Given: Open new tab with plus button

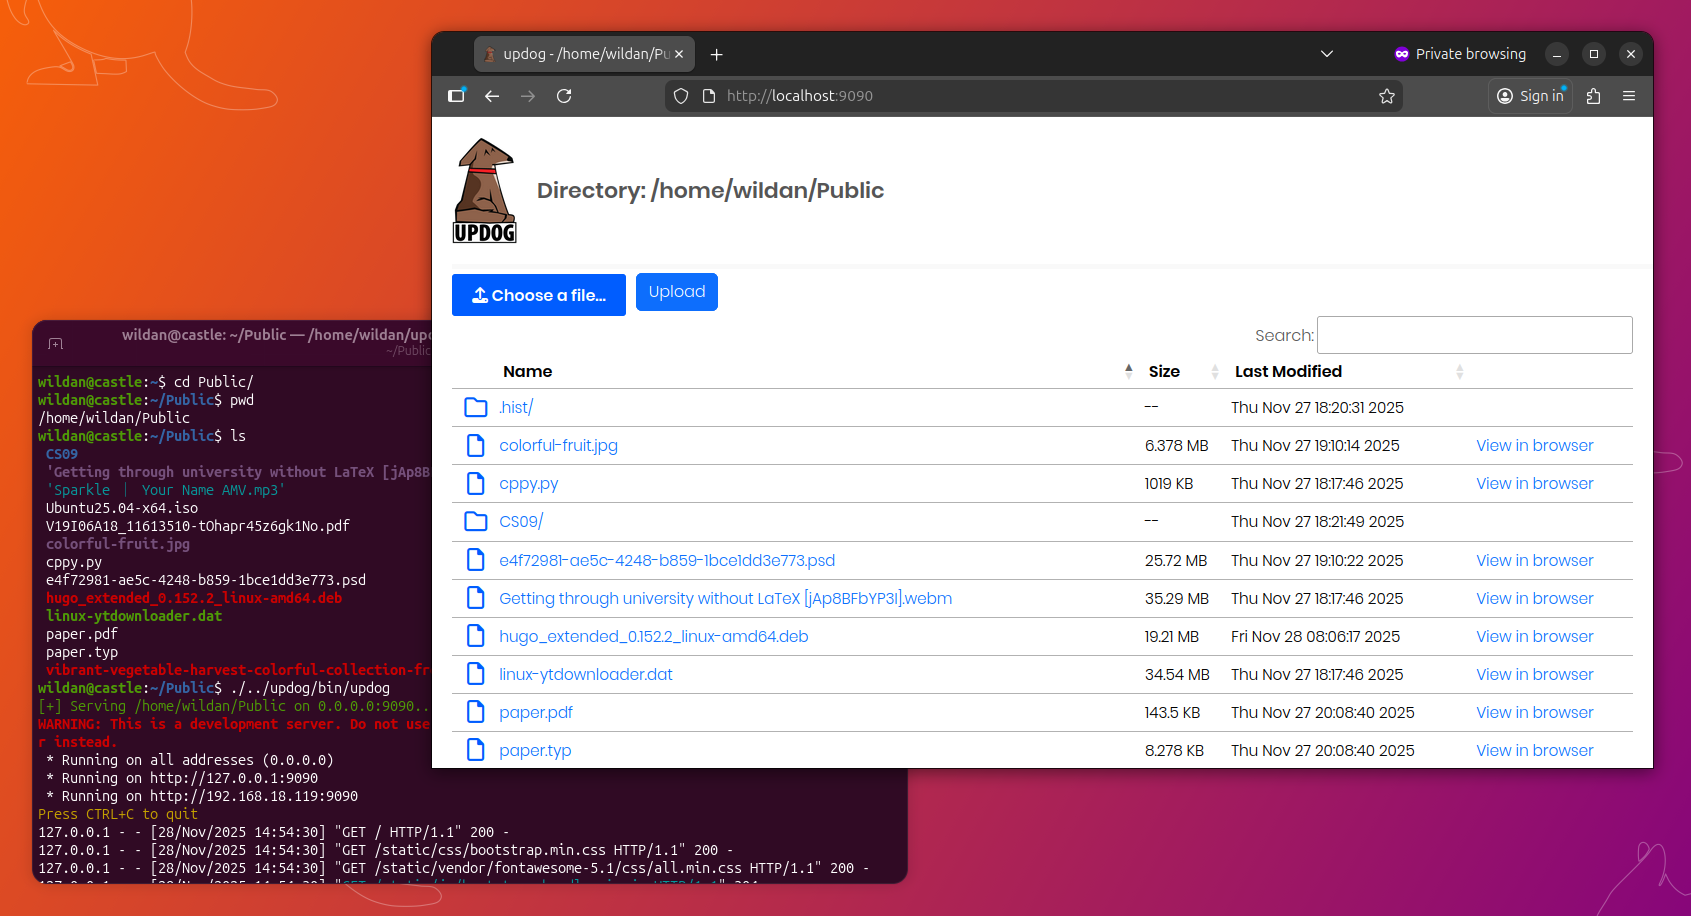Looking at the screenshot, I should click(716, 54).
